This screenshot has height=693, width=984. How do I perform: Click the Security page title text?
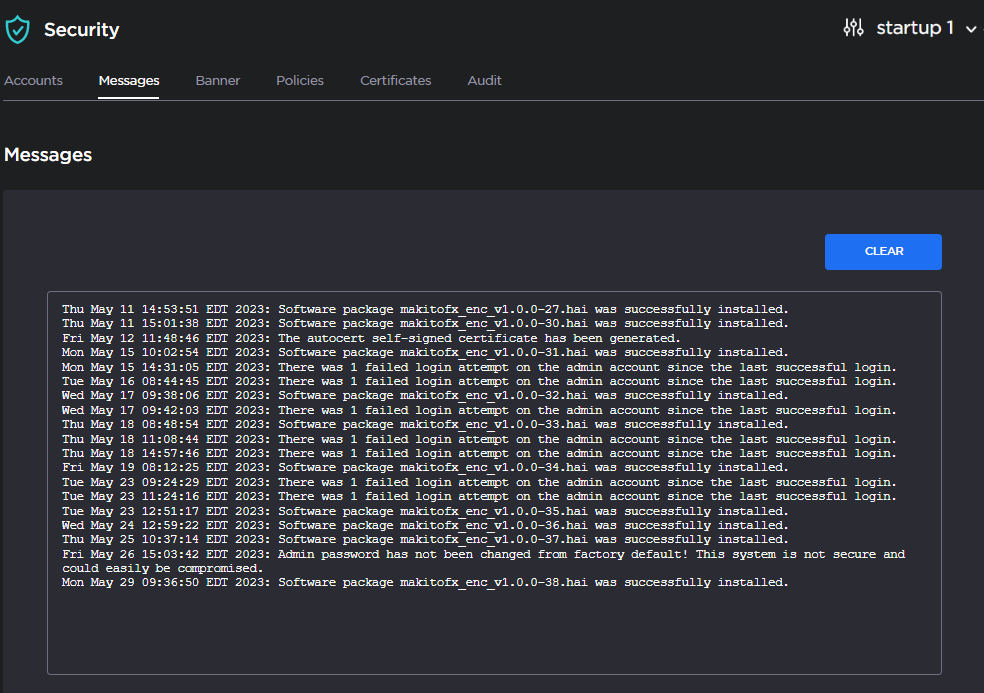81,30
